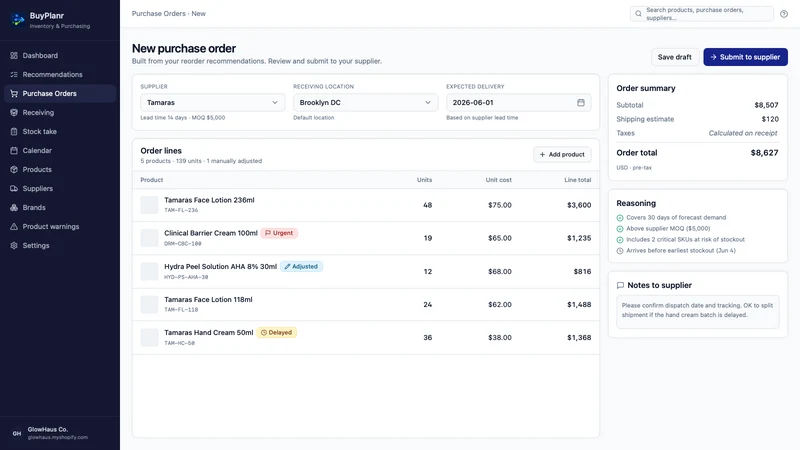Click product name Tamaras Face Lotion 118ml

(x=208, y=299)
